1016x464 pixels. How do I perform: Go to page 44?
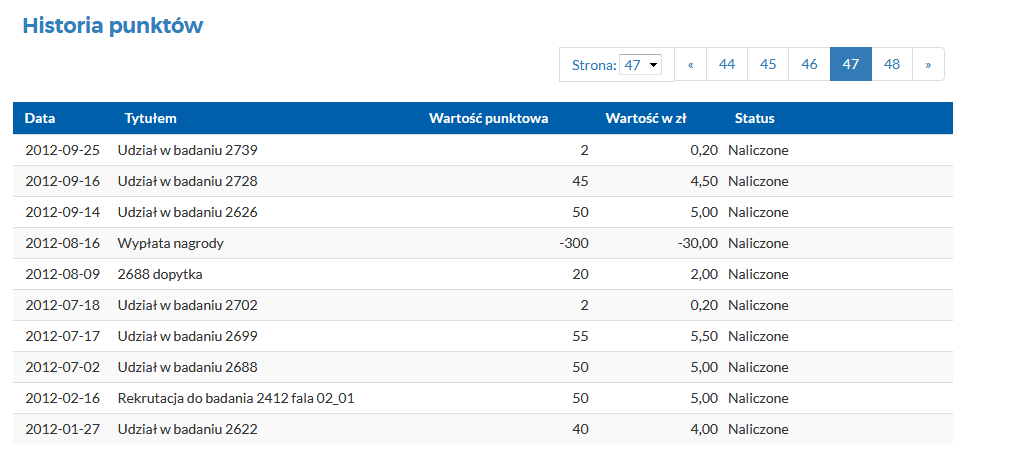(727, 64)
